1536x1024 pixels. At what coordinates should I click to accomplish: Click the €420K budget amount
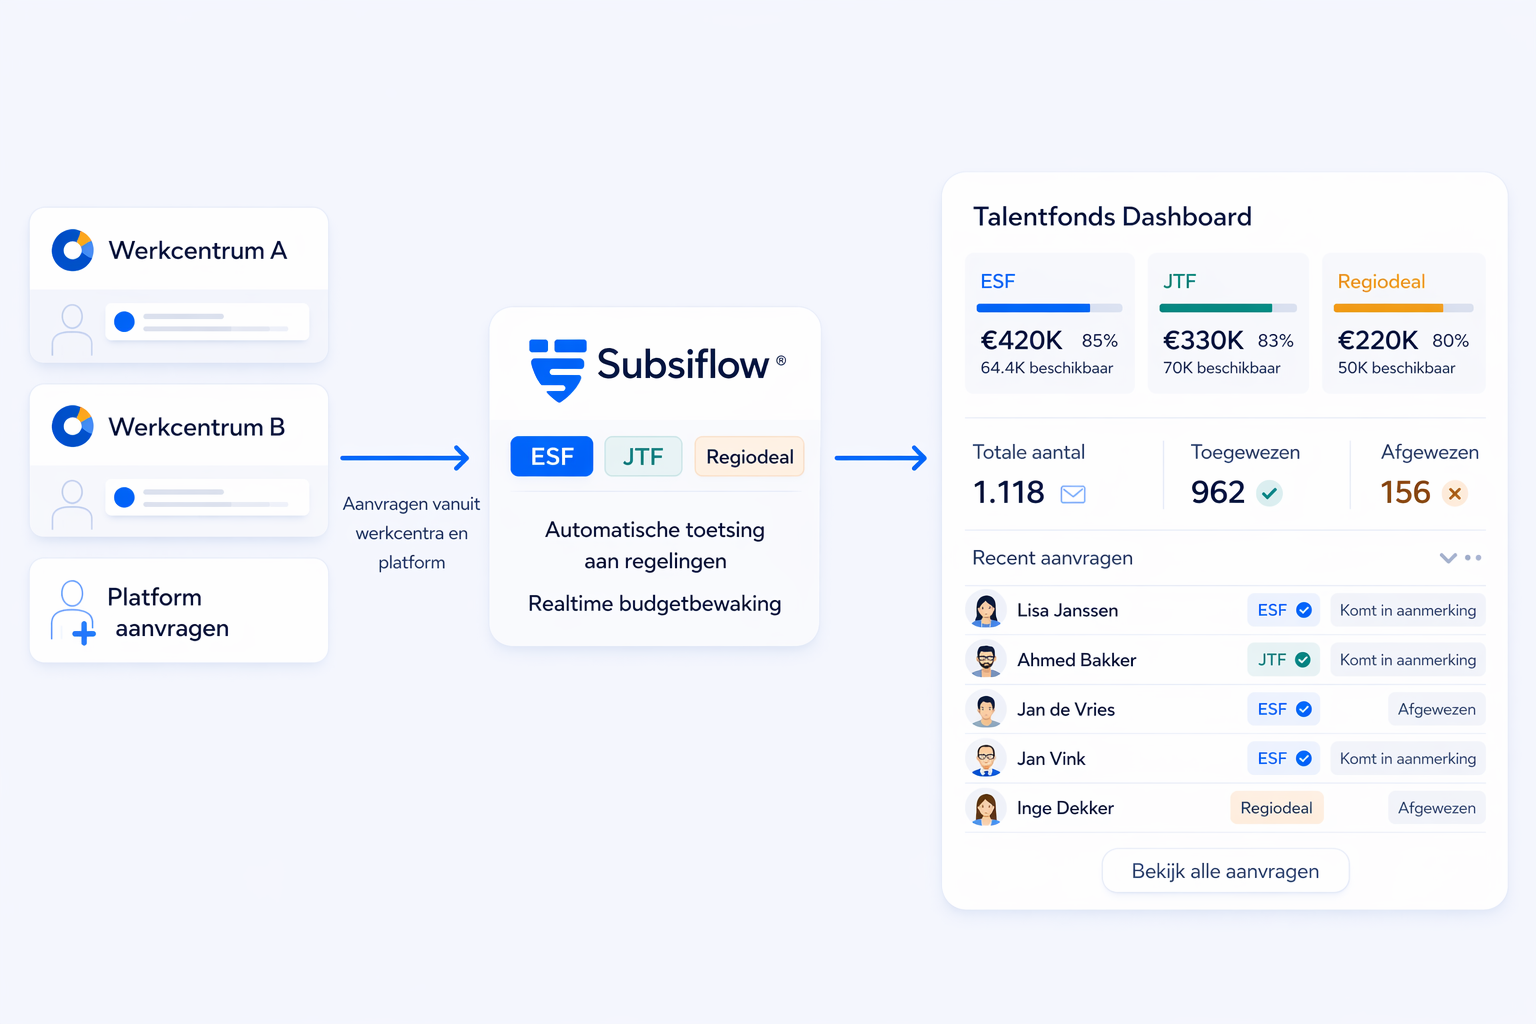1021,341
